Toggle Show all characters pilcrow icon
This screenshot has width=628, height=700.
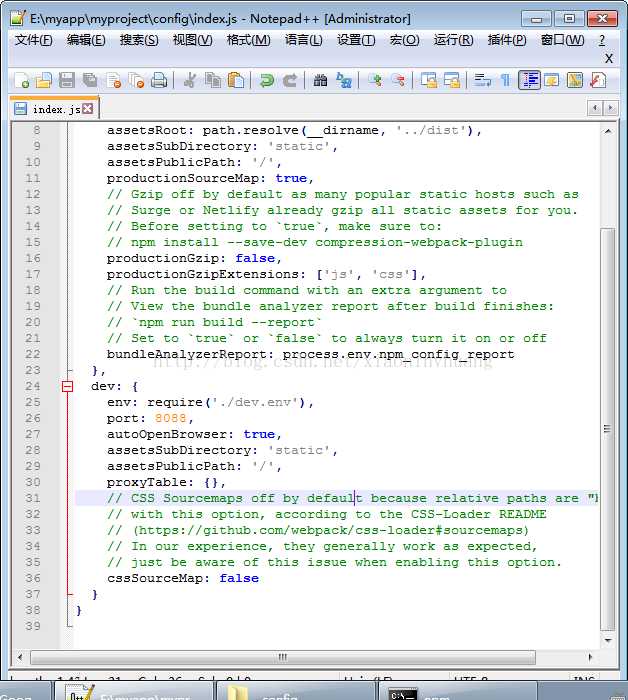coord(506,80)
